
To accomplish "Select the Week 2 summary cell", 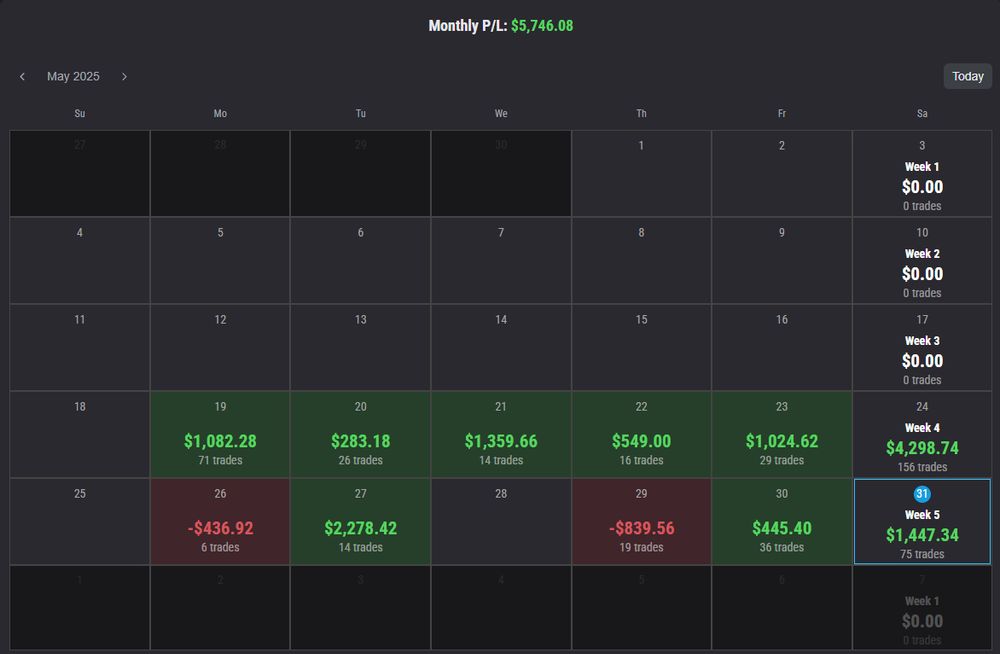I will coord(922,262).
